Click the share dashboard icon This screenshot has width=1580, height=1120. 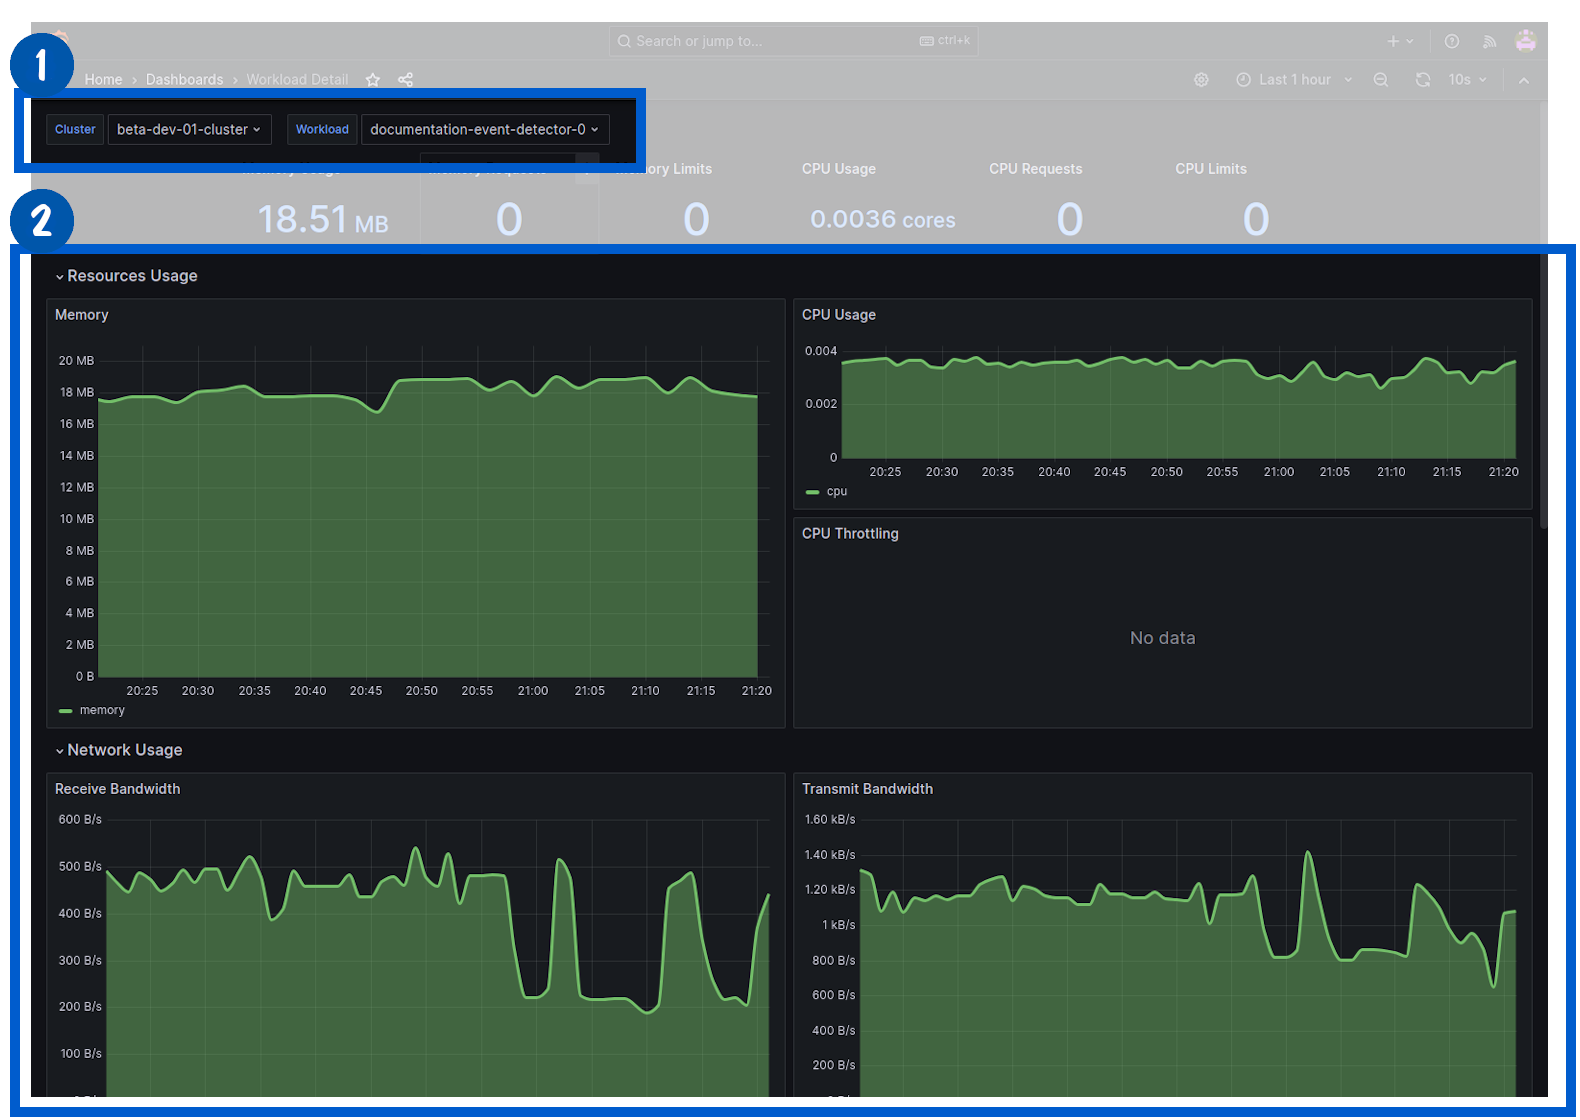click(x=405, y=80)
